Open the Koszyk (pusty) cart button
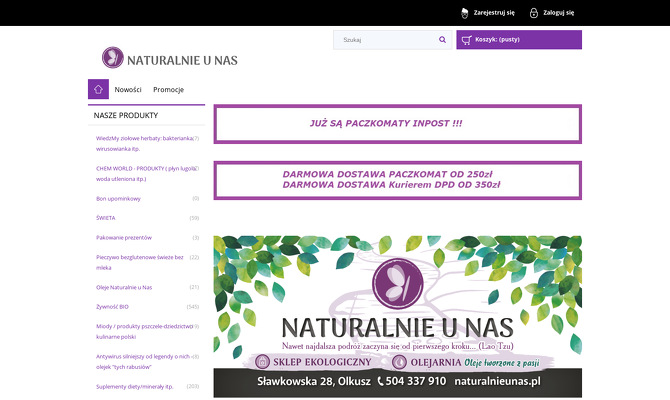This screenshot has height=400, width=670. point(519,40)
